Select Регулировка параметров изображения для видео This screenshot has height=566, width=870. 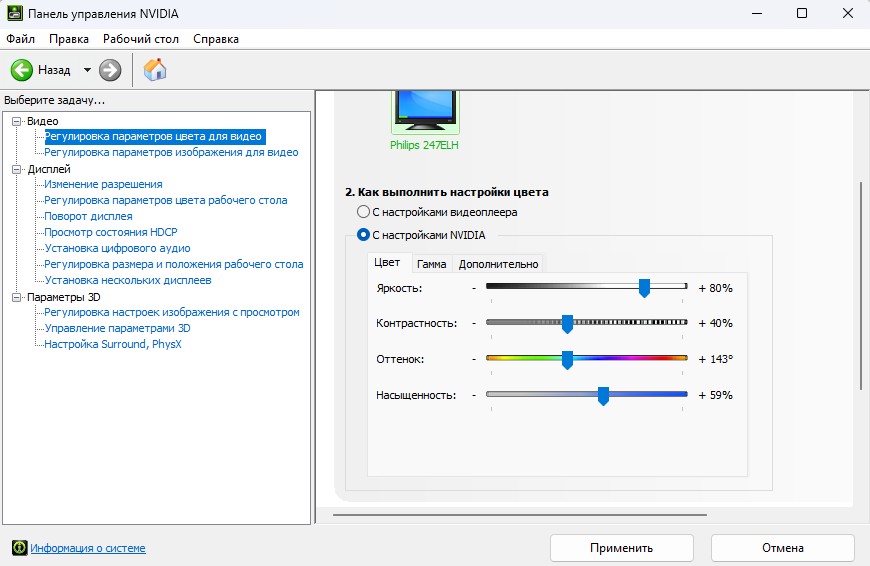pyautogui.click(x=171, y=152)
